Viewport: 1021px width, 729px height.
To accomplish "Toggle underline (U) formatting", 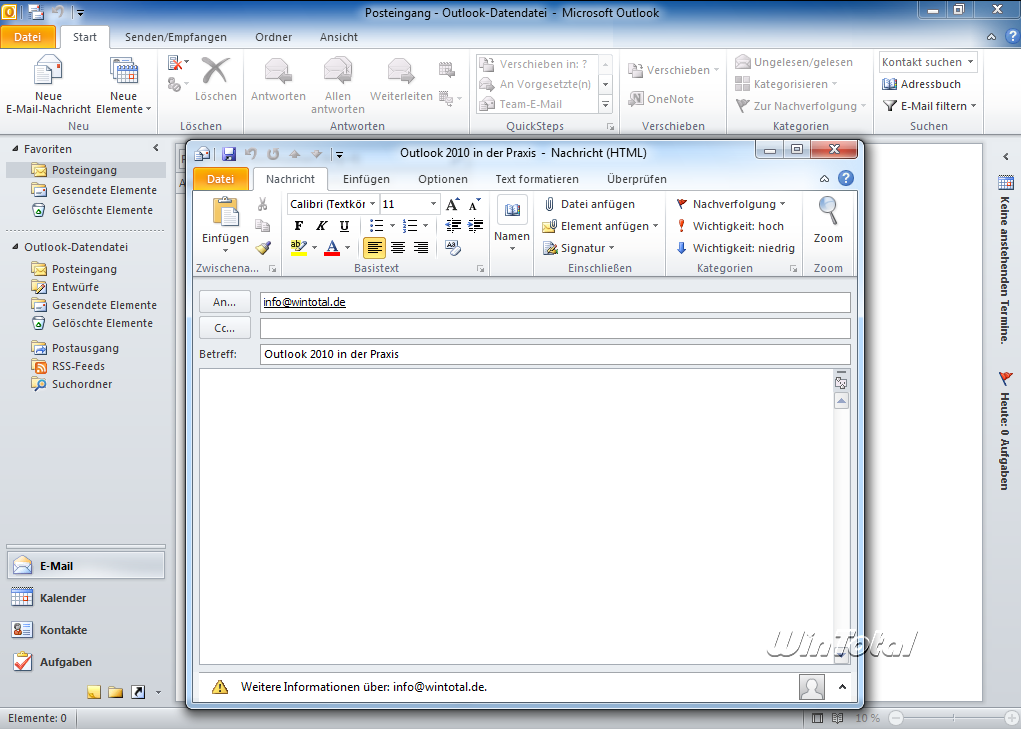I will [x=344, y=226].
